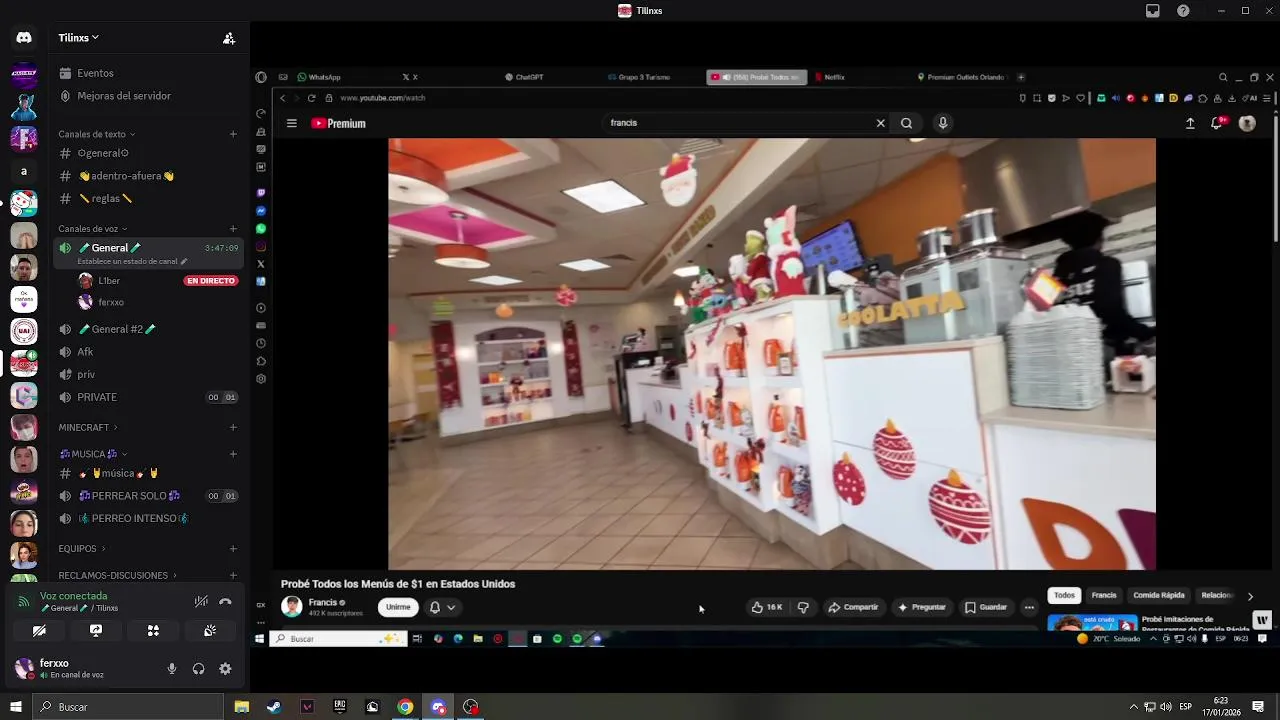Click the connection signal icon by Voz conectada

[x=24, y=601]
